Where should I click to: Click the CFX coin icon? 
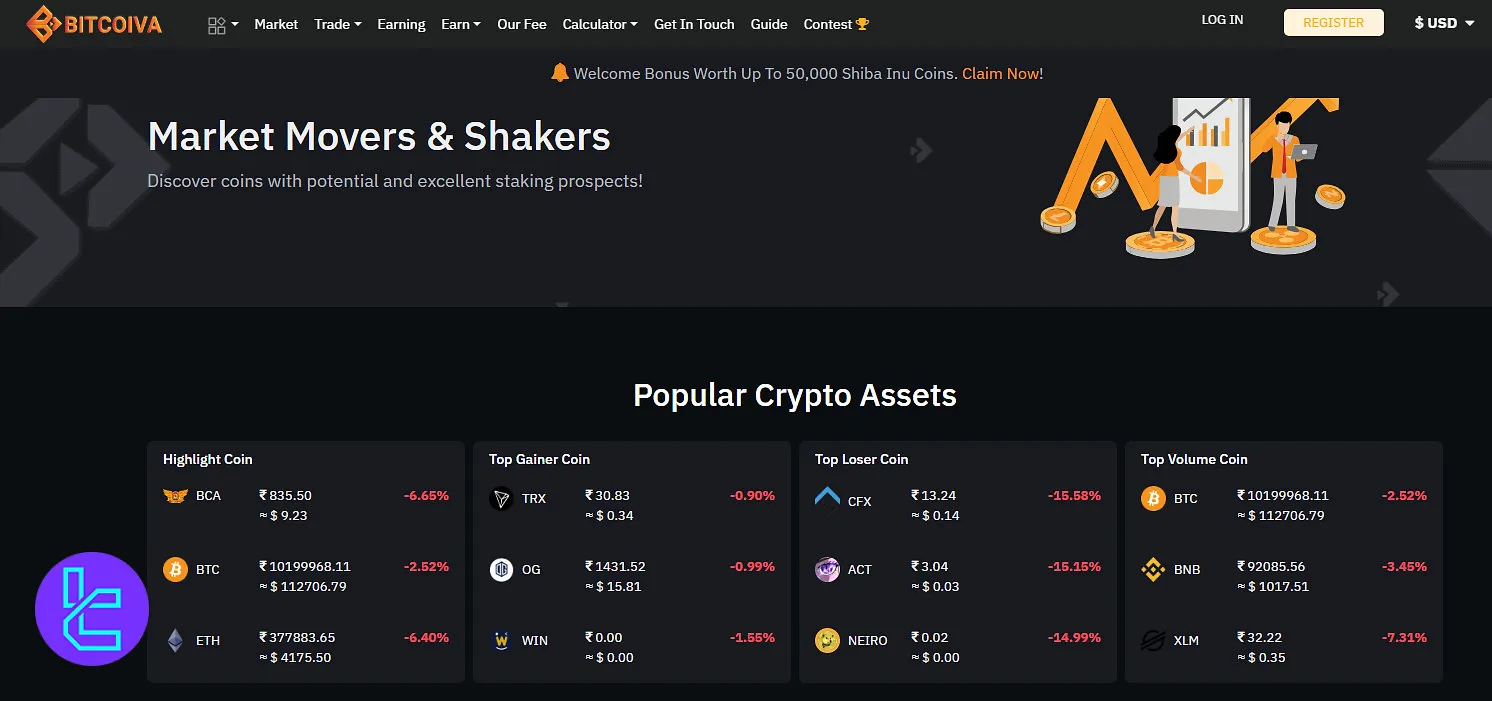[x=827, y=497]
